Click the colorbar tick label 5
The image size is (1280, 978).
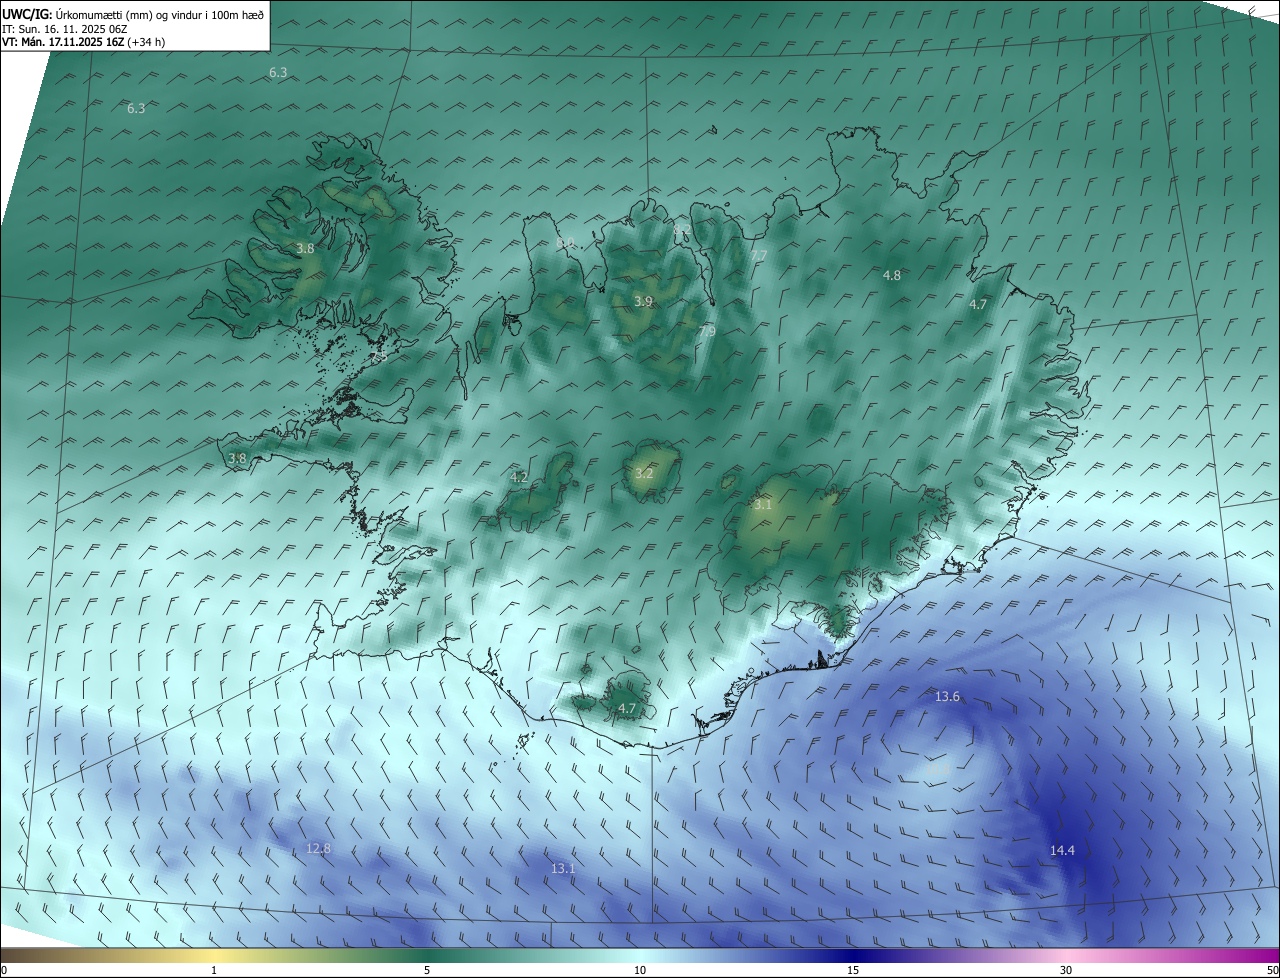coord(427,970)
